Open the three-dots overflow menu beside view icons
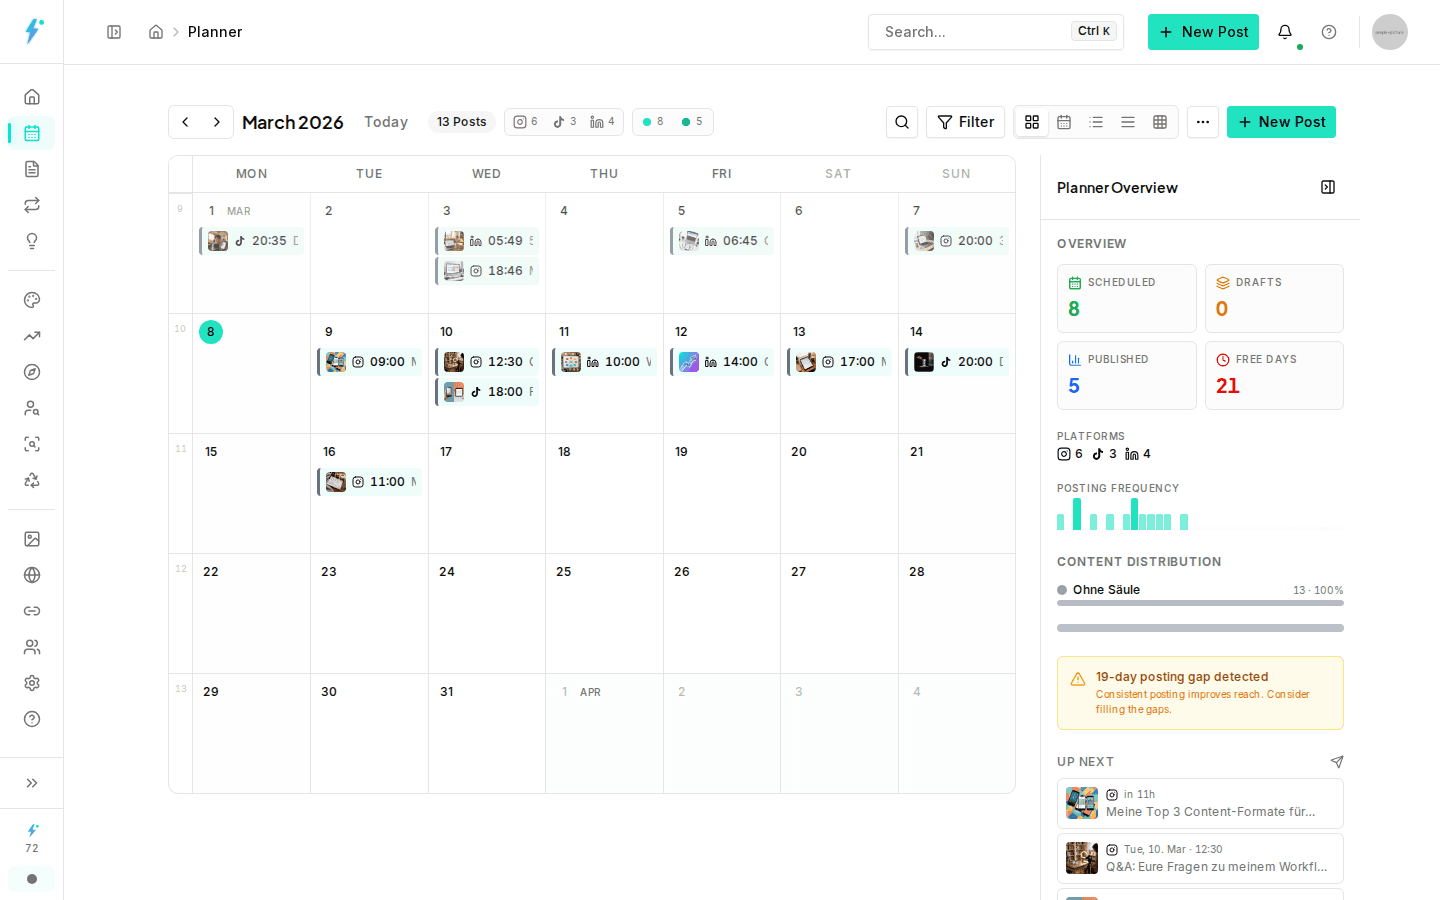Viewport: 1440px width, 900px height. 1203,122
